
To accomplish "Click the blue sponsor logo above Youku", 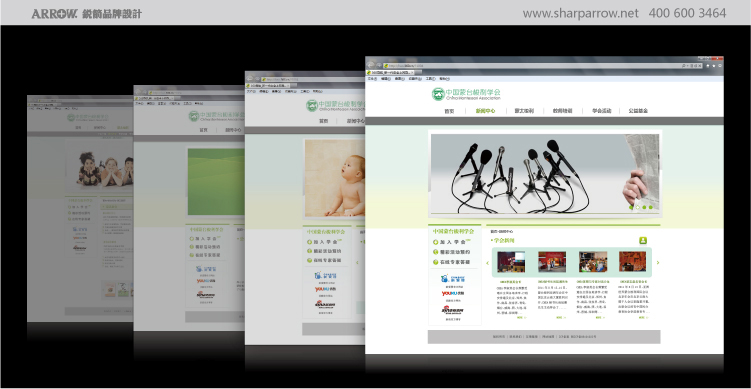I will [x=453, y=278].
